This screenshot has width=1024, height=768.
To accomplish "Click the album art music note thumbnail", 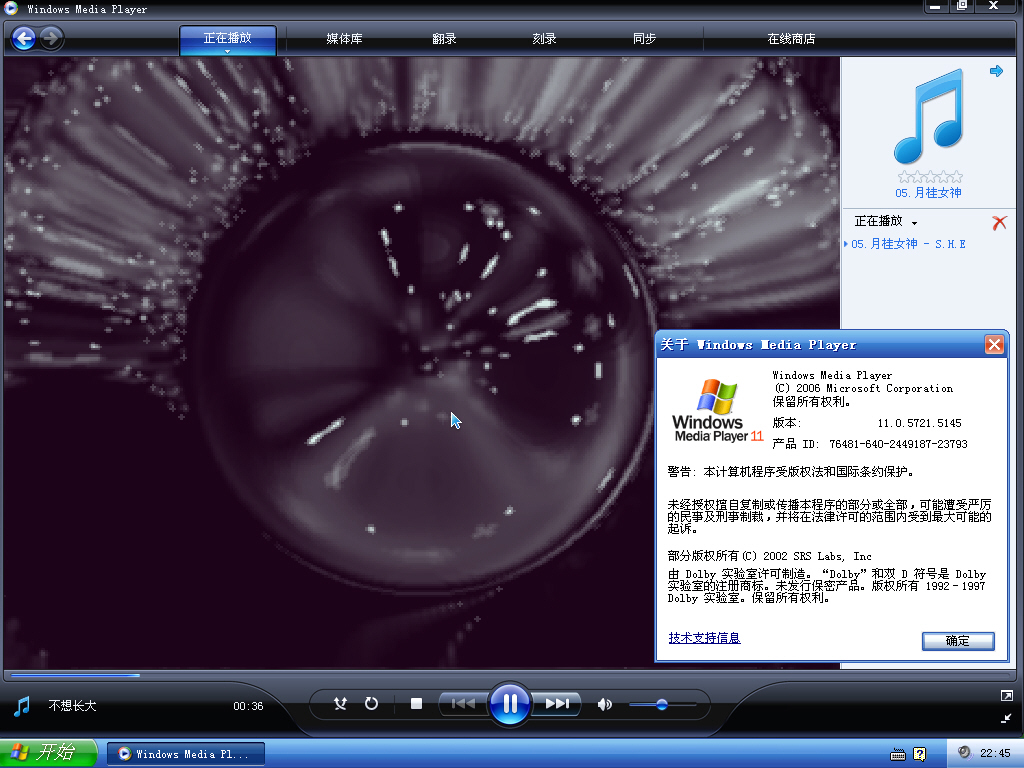I will pos(928,116).
